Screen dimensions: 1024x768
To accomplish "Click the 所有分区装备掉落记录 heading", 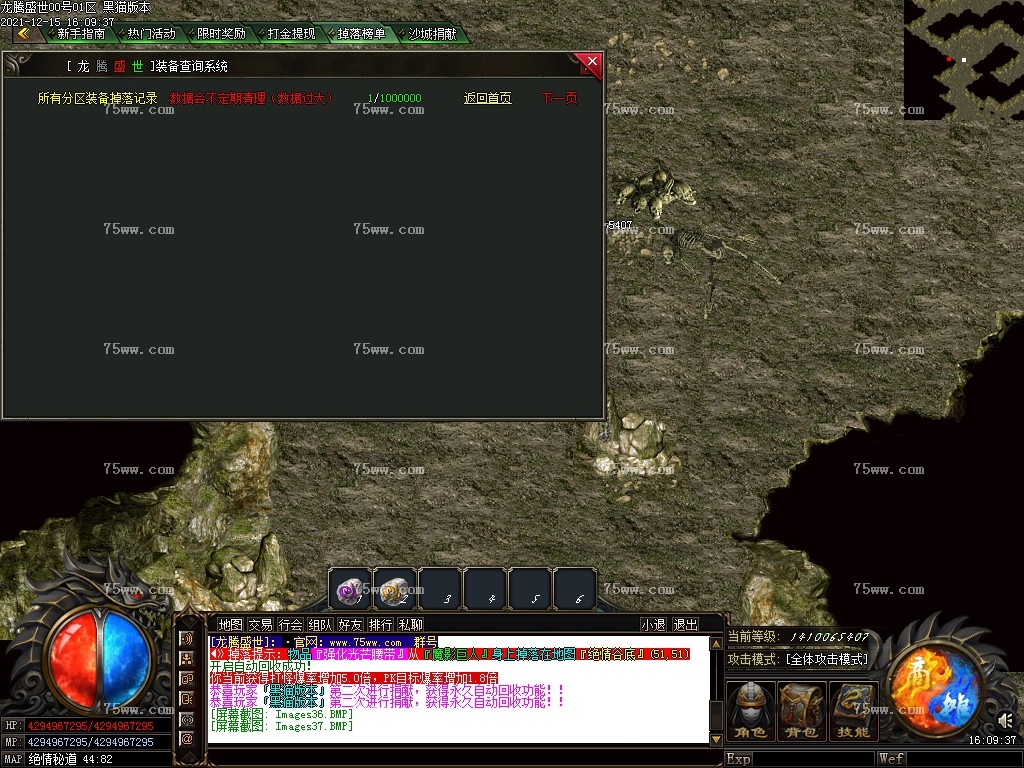I will tap(97, 98).
